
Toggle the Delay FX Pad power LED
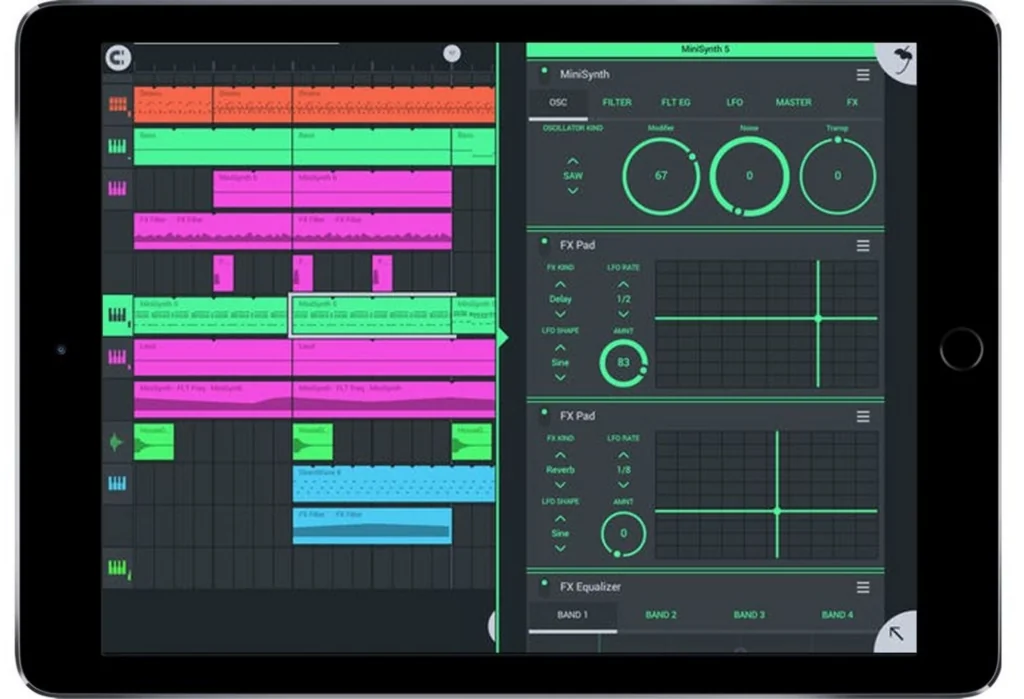tap(544, 242)
